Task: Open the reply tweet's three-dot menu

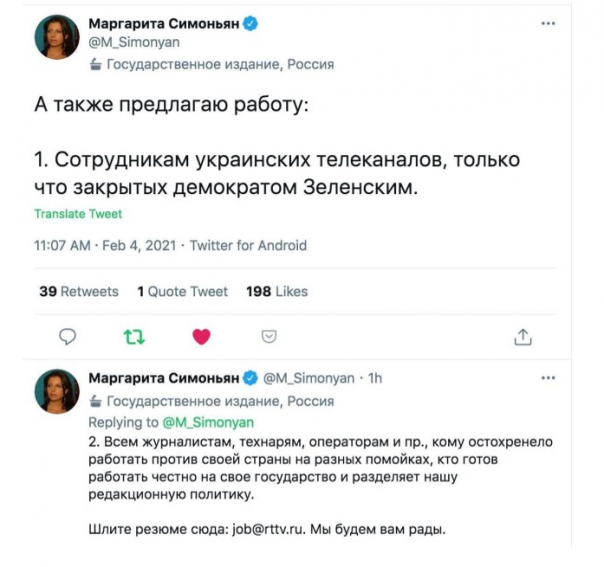Action: click(546, 379)
